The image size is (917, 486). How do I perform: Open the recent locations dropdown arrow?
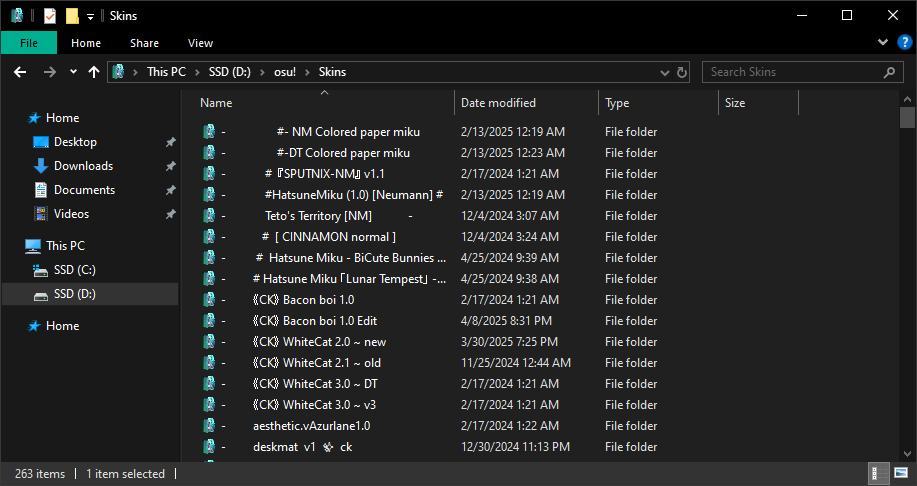[73, 72]
